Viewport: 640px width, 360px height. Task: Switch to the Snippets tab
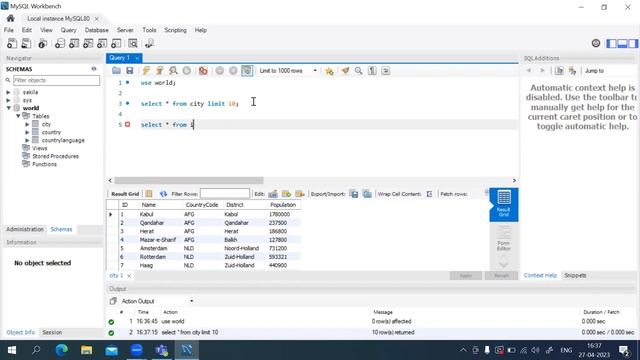[x=575, y=276]
